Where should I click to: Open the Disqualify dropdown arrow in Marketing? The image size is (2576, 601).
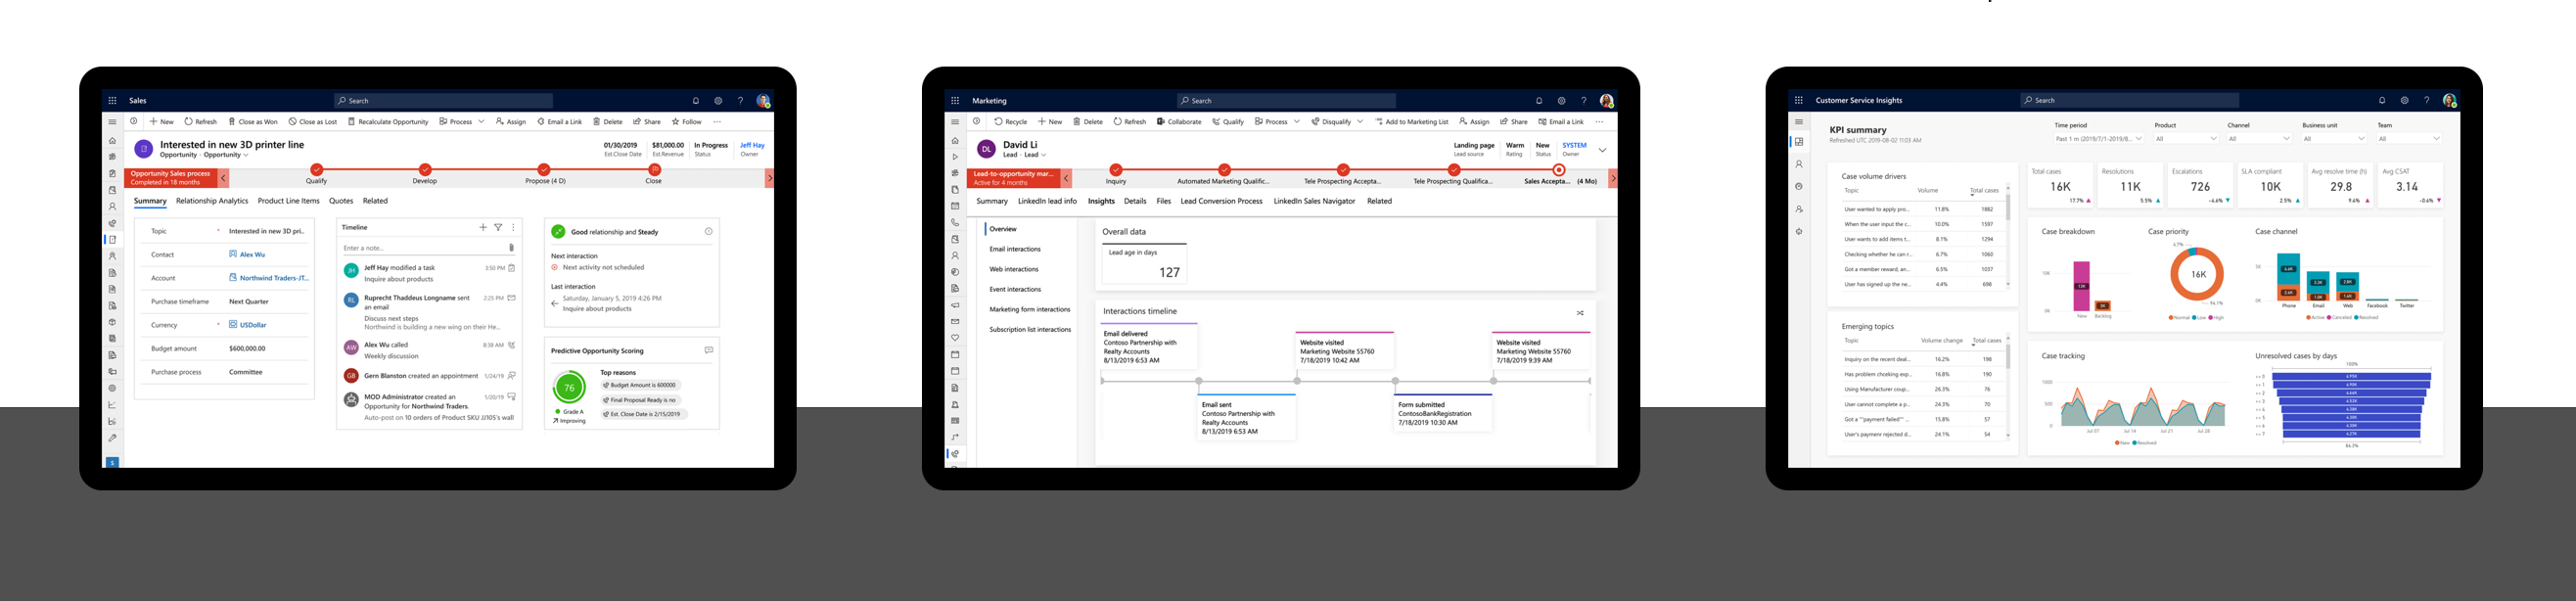[1360, 122]
